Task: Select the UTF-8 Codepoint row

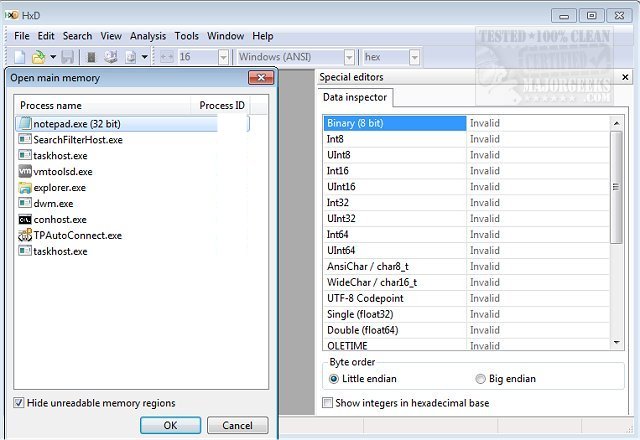Action: click(466, 298)
